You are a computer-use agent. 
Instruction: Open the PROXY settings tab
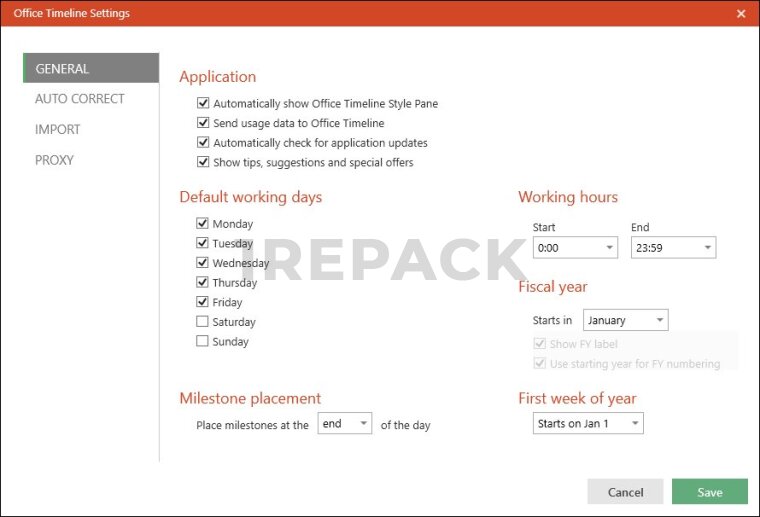54,160
